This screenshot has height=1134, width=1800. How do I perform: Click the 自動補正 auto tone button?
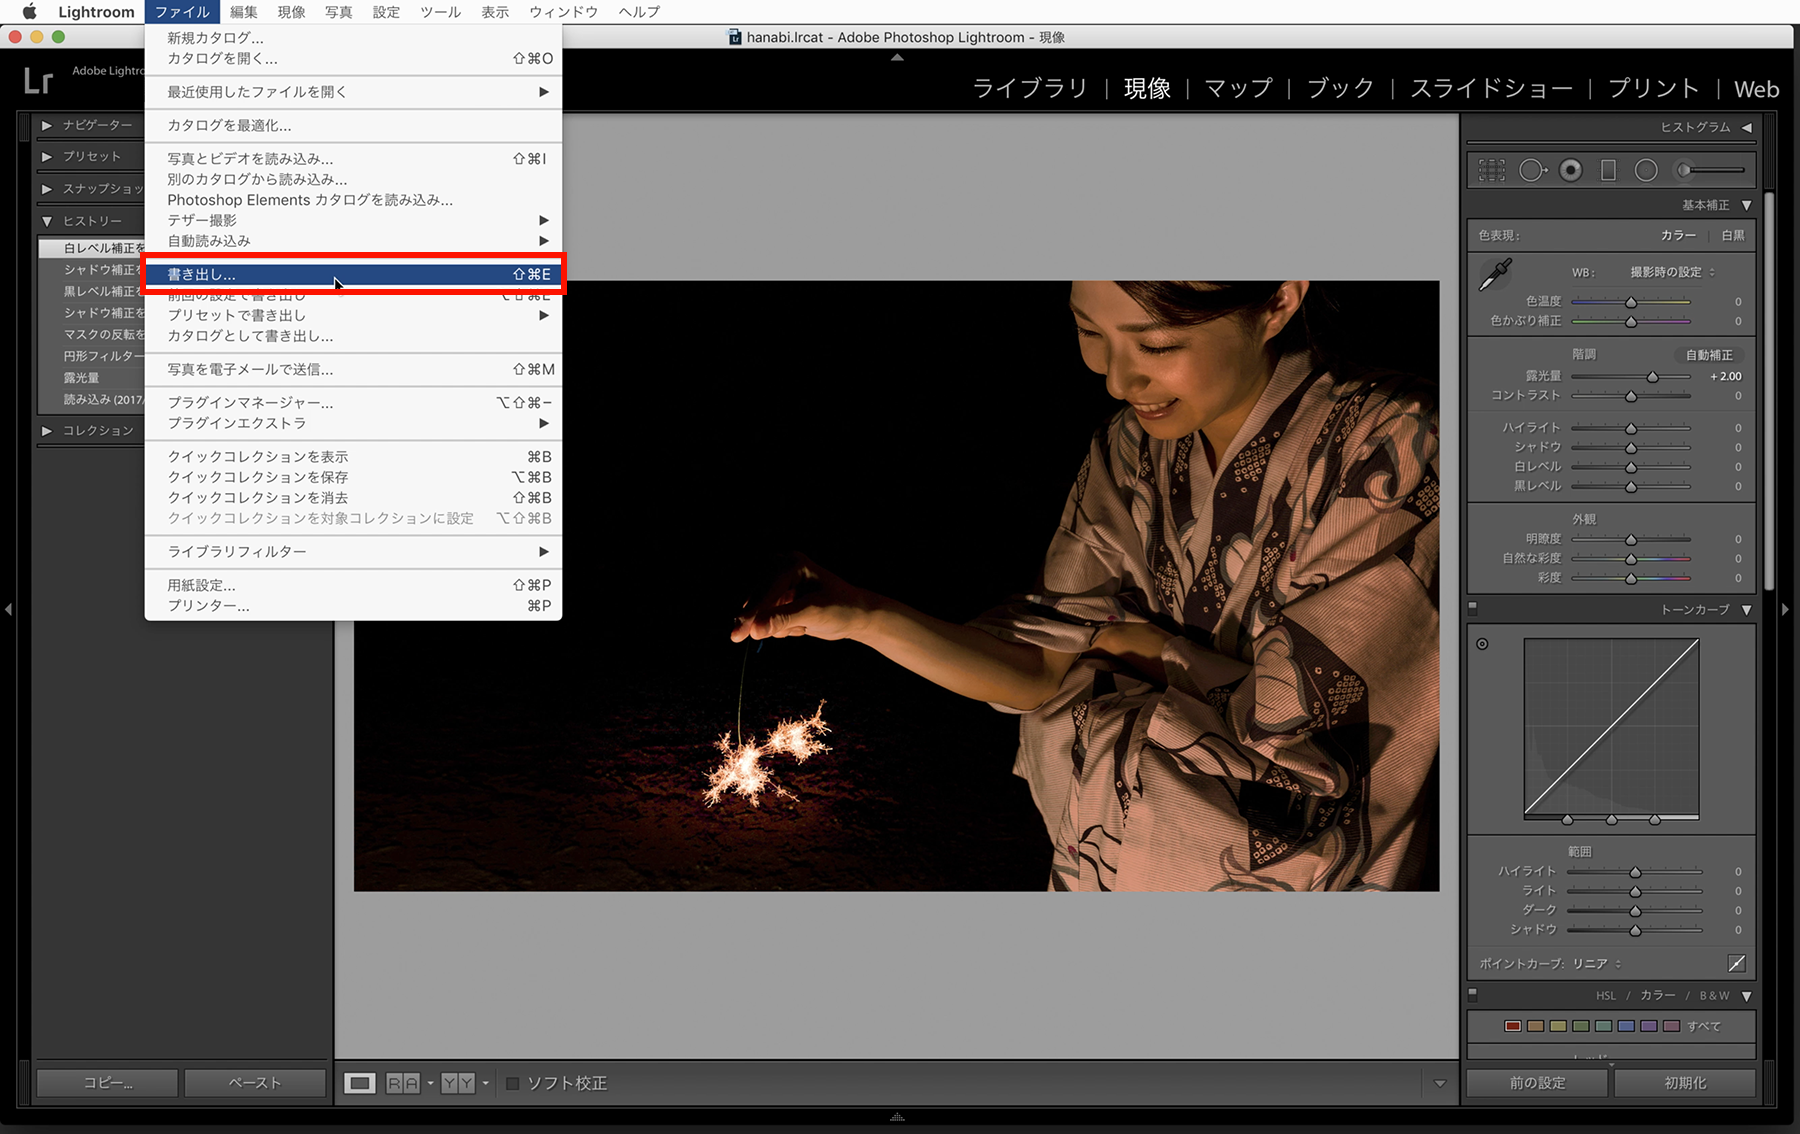pyautogui.click(x=1709, y=355)
